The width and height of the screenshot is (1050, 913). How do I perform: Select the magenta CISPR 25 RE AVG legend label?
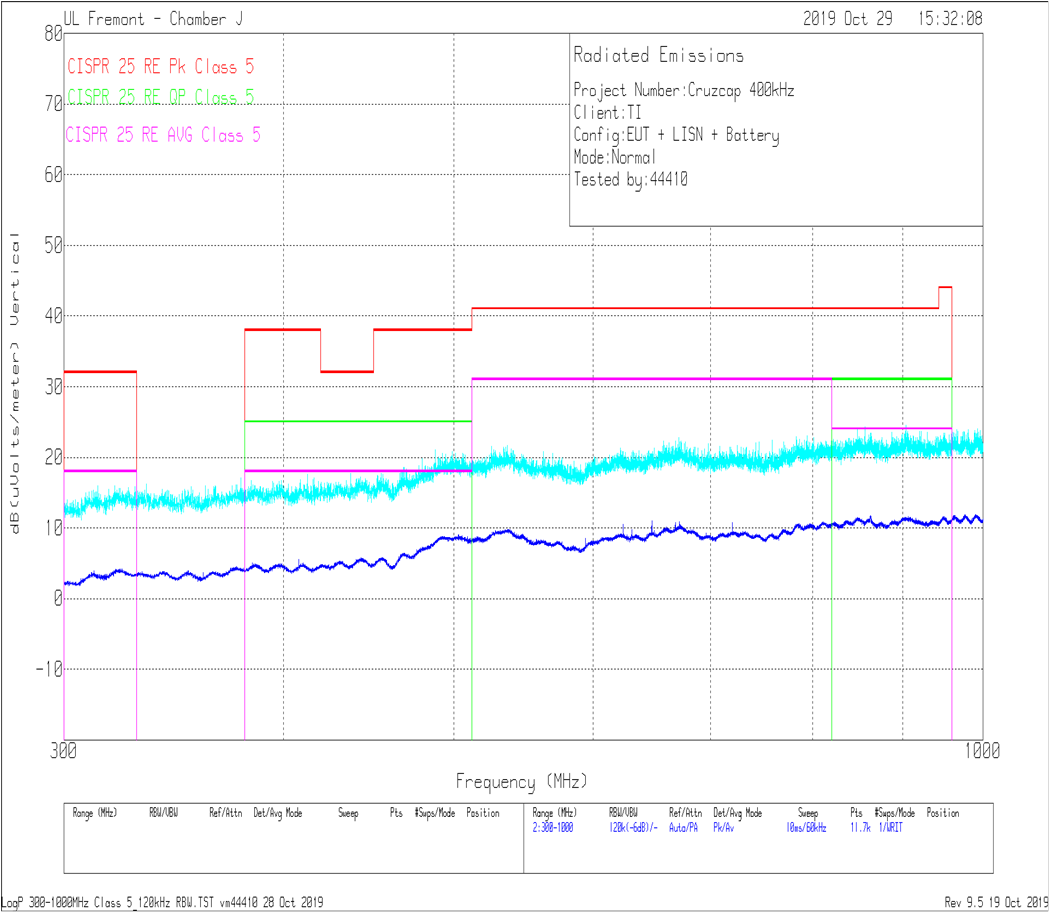click(x=163, y=135)
